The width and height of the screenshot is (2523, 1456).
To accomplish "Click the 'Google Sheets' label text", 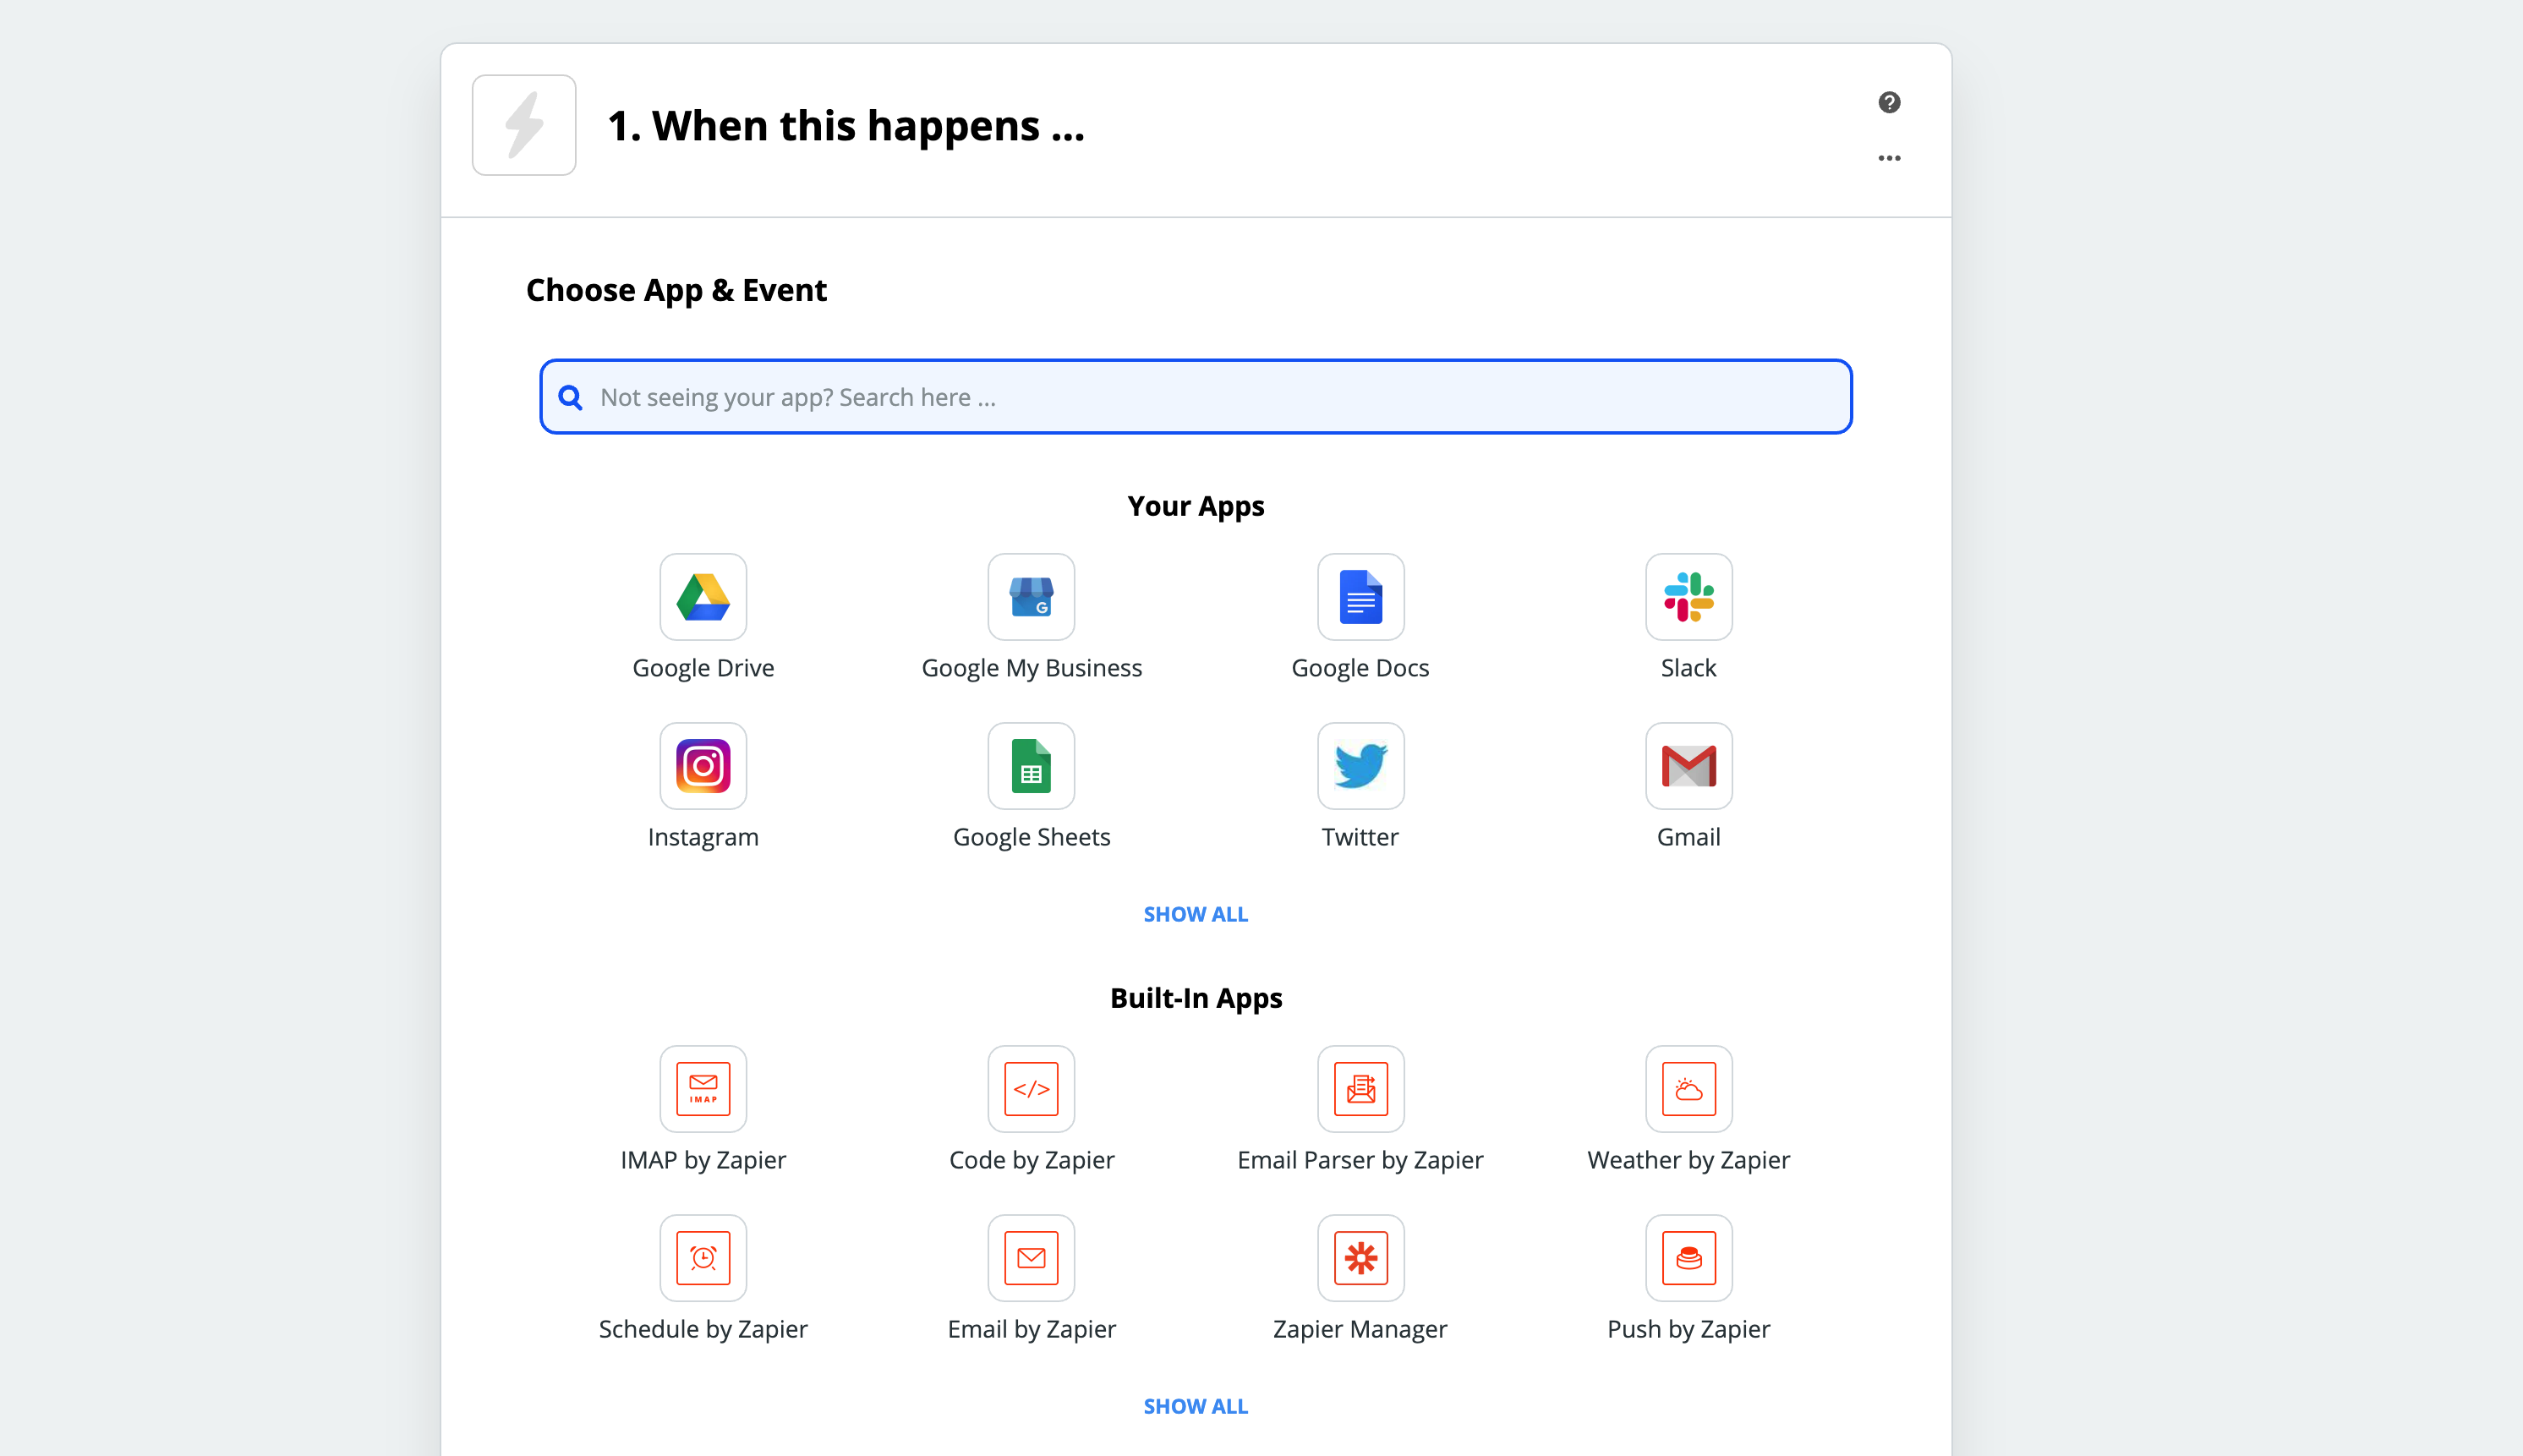I will pos(1031,837).
